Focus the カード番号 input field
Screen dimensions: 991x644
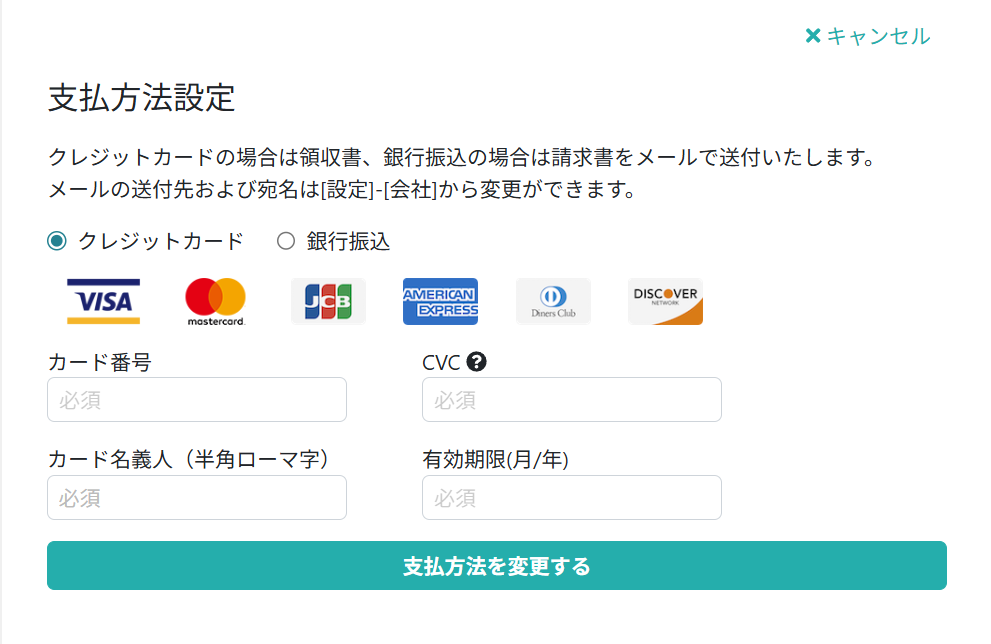pyautogui.click(x=197, y=400)
